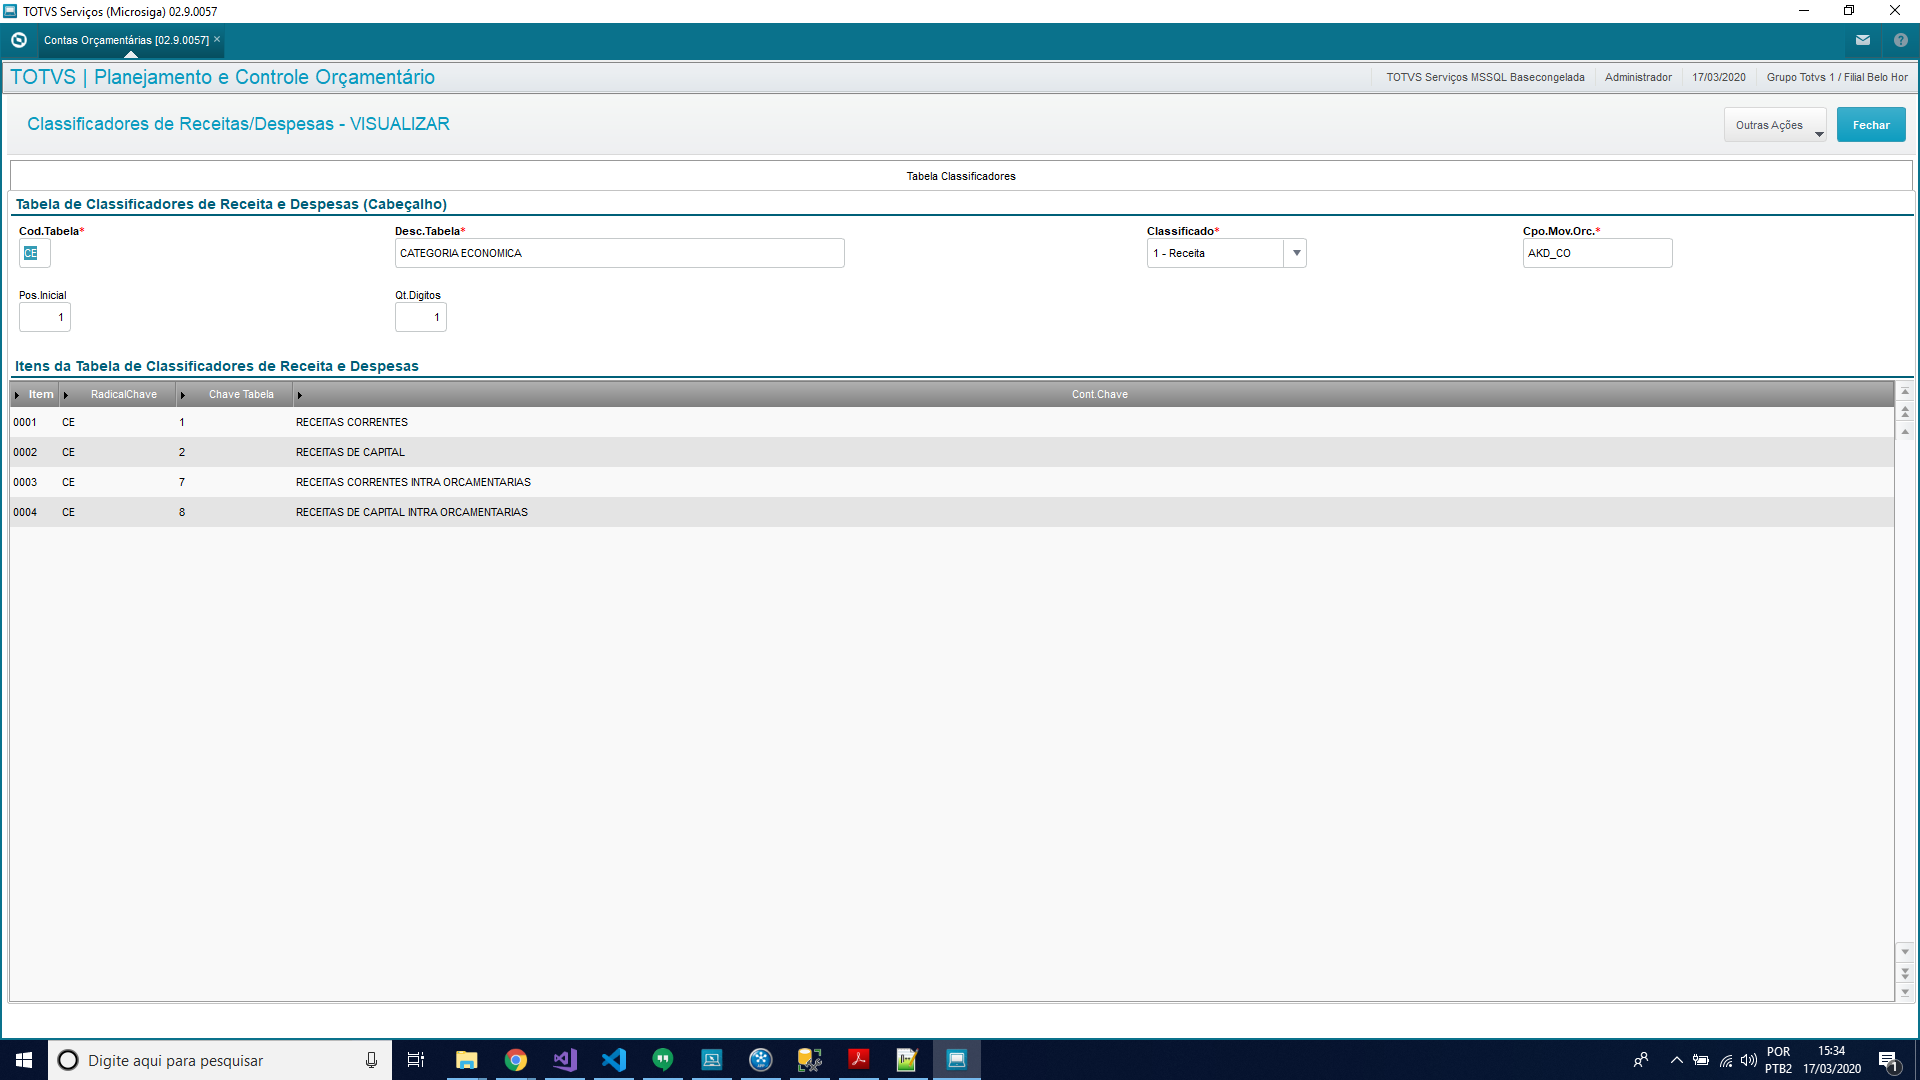Image resolution: width=1920 pixels, height=1080 pixels.
Task: Click item number 0004 cell
Action: pos(25,512)
